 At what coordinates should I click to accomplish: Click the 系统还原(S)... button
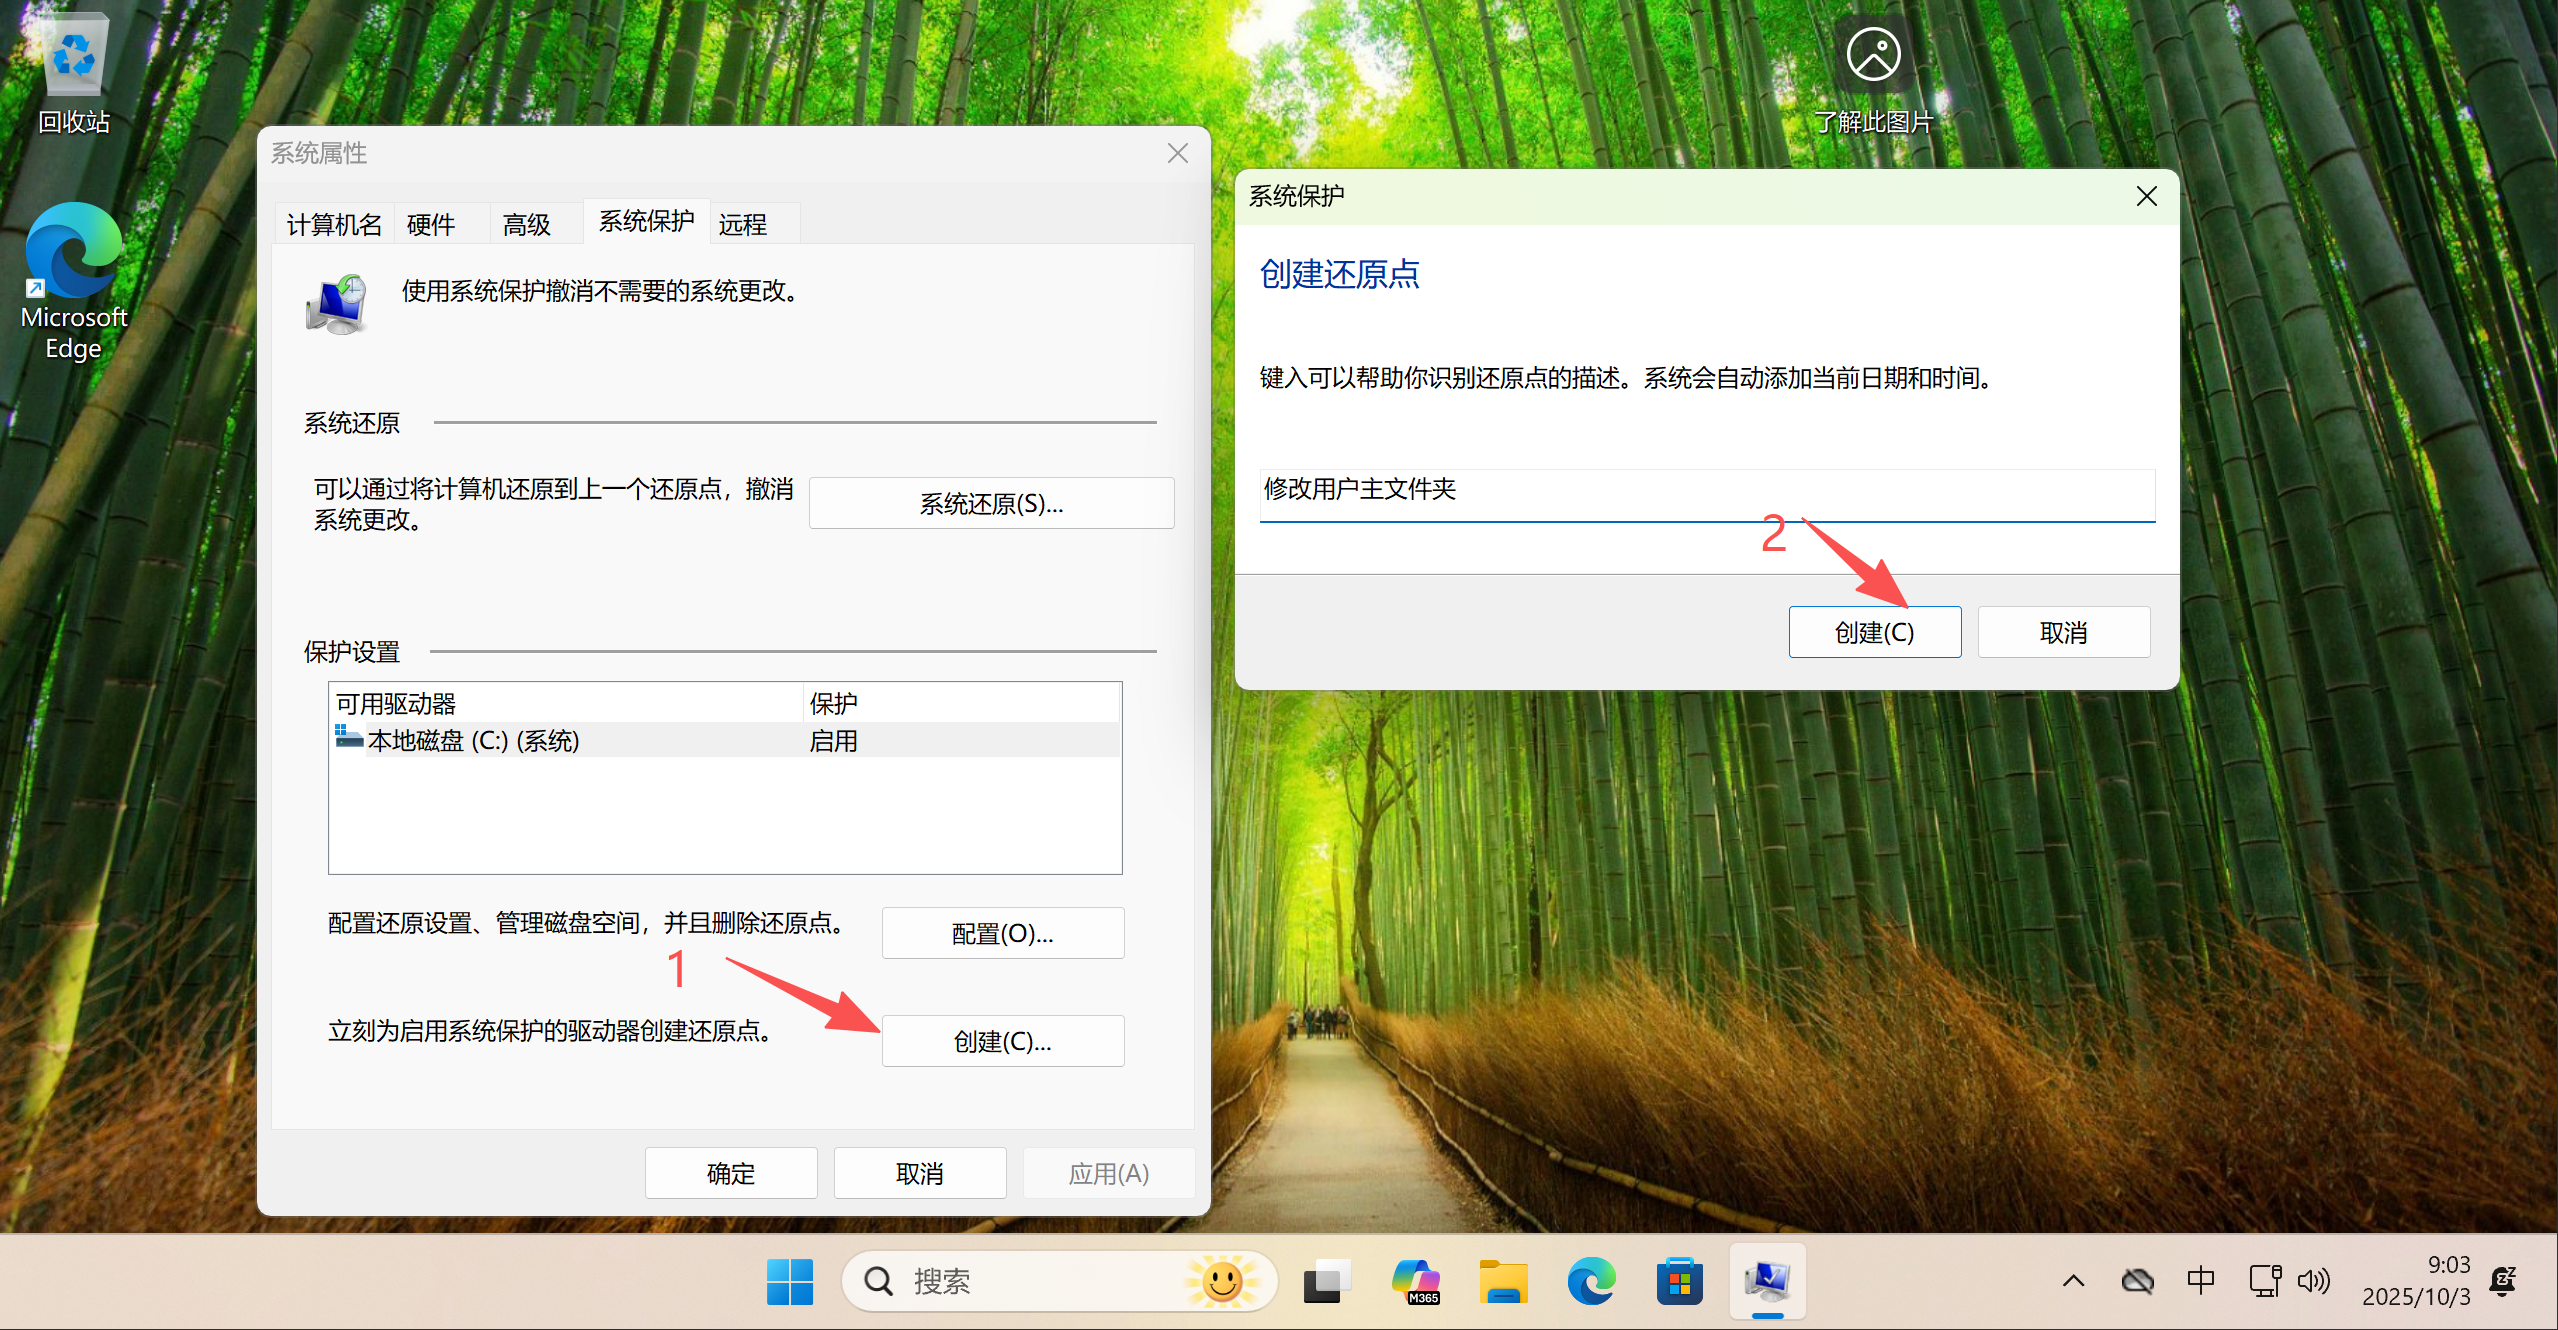point(991,504)
